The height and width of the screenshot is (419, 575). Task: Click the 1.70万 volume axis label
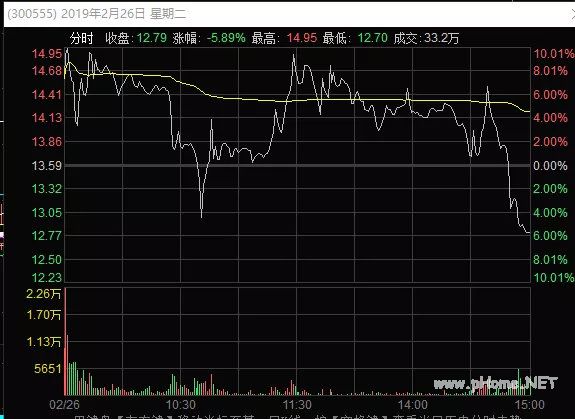point(44,315)
